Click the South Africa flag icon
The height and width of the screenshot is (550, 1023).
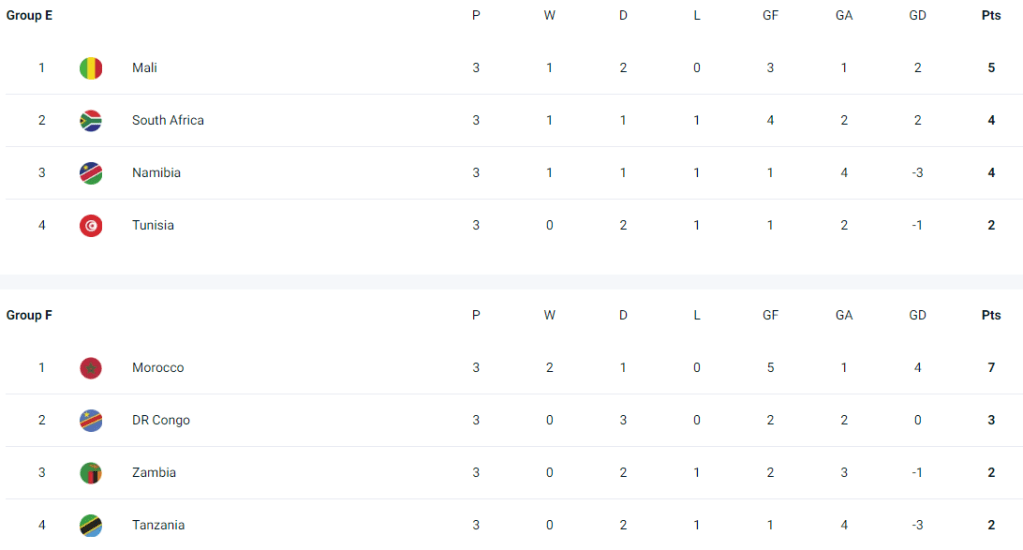(91, 120)
